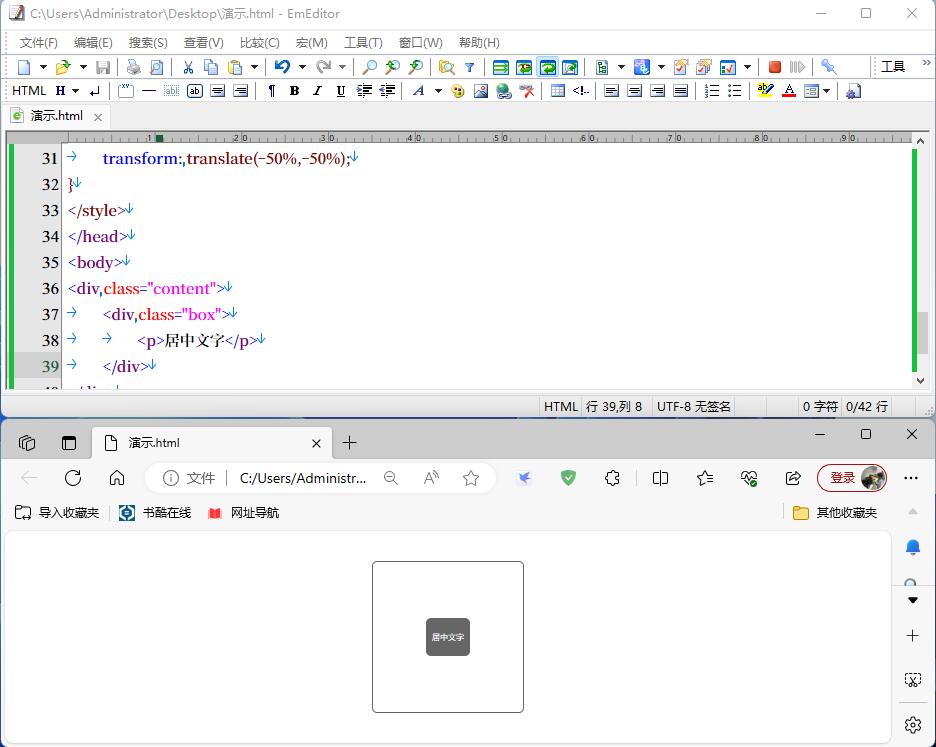Click the 登录 sign-in button in Edge
Image resolution: width=936 pixels, height=747 pixels.
coord(852,478)
